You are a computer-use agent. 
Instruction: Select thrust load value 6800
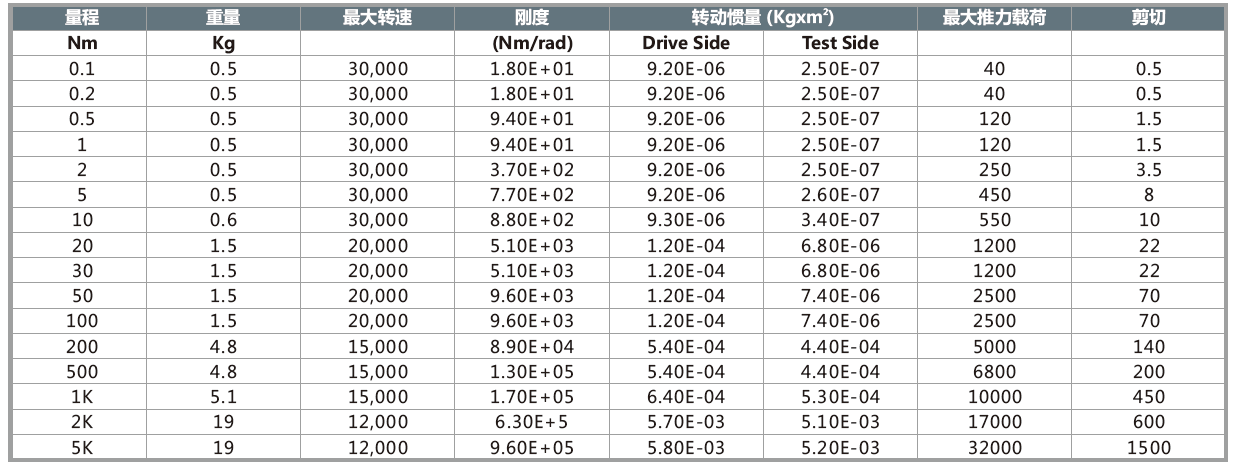(994, 372)
